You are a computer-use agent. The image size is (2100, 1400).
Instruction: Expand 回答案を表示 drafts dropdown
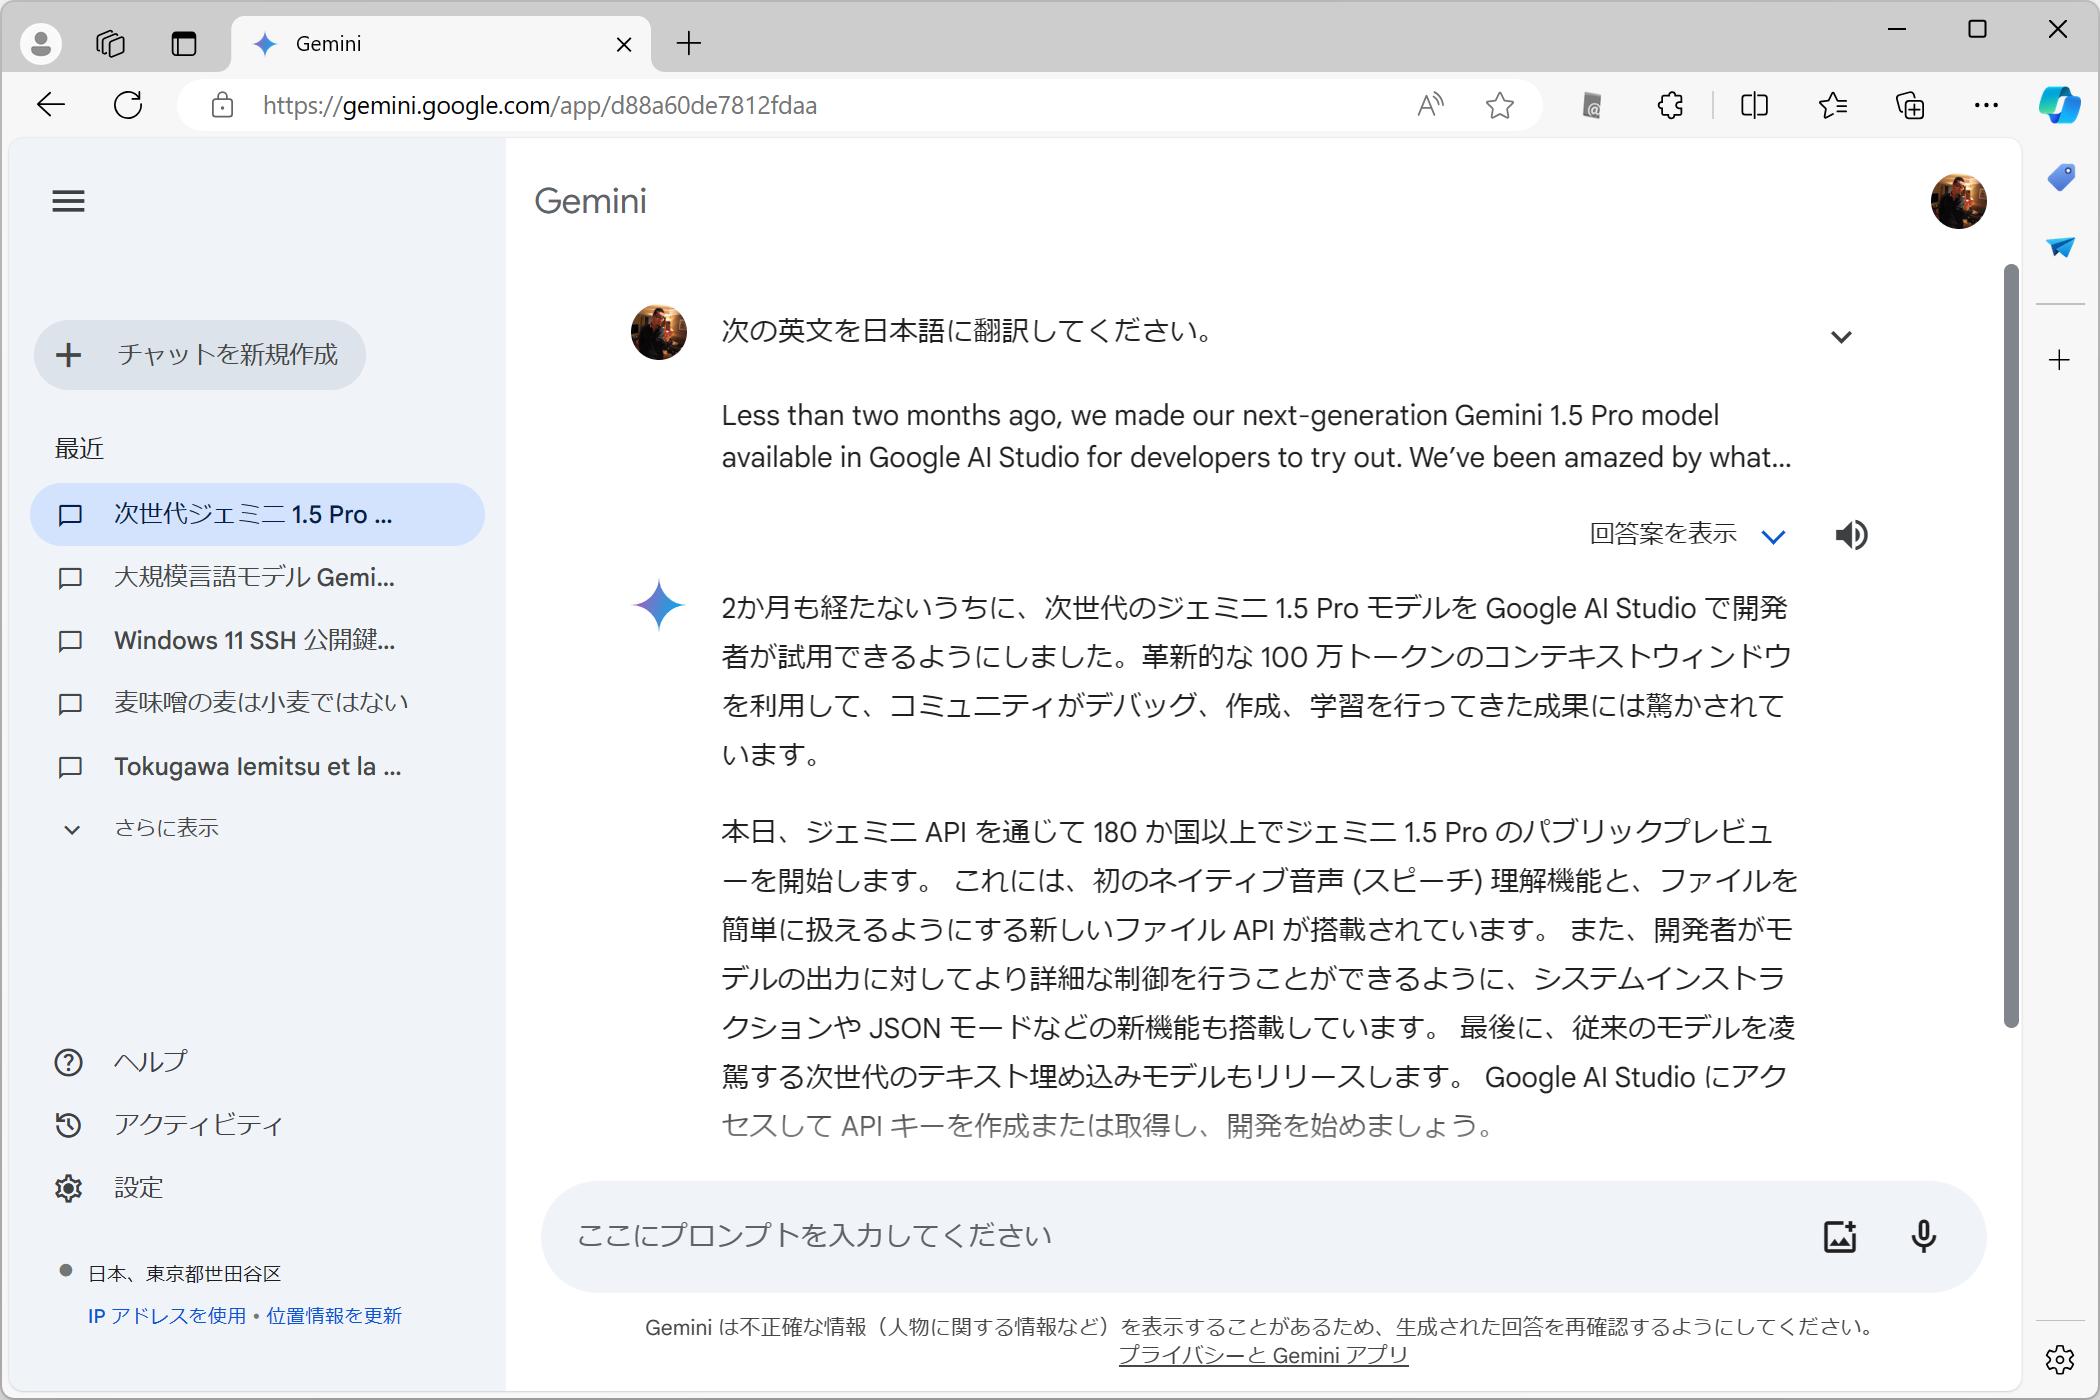point(1687,535)
